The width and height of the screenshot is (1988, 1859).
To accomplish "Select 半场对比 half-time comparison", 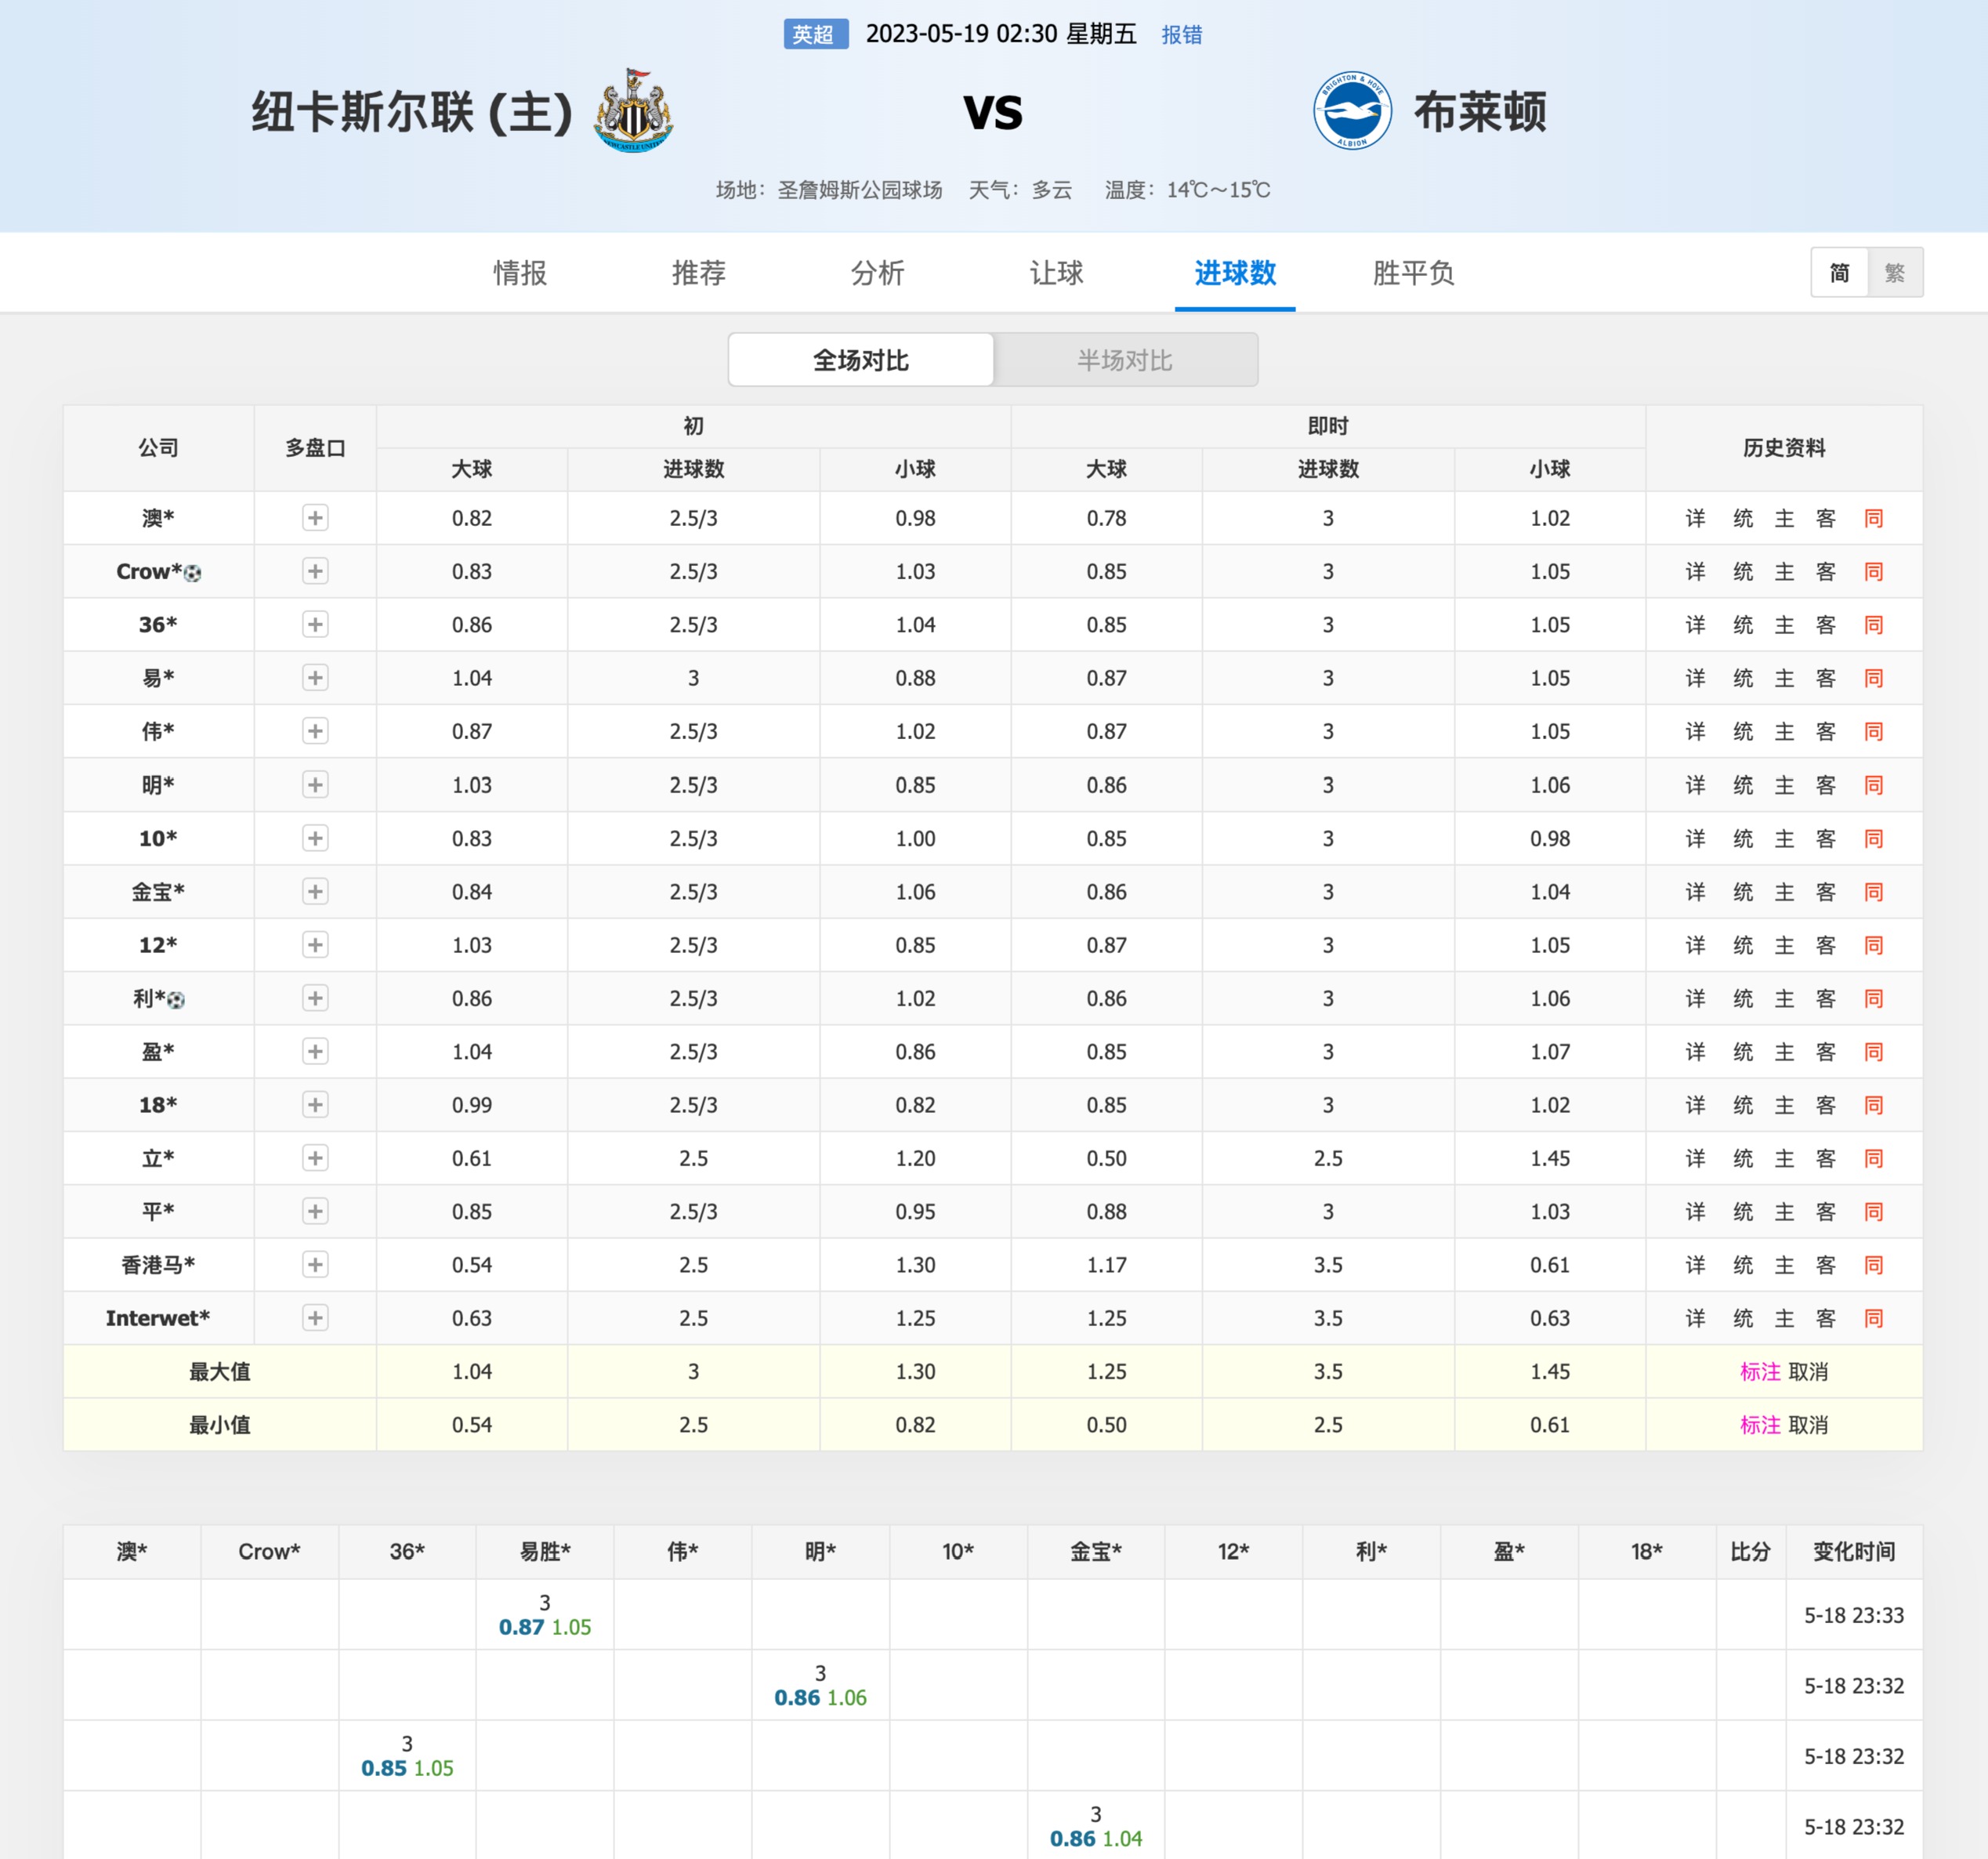I will tap(1125, 360).
